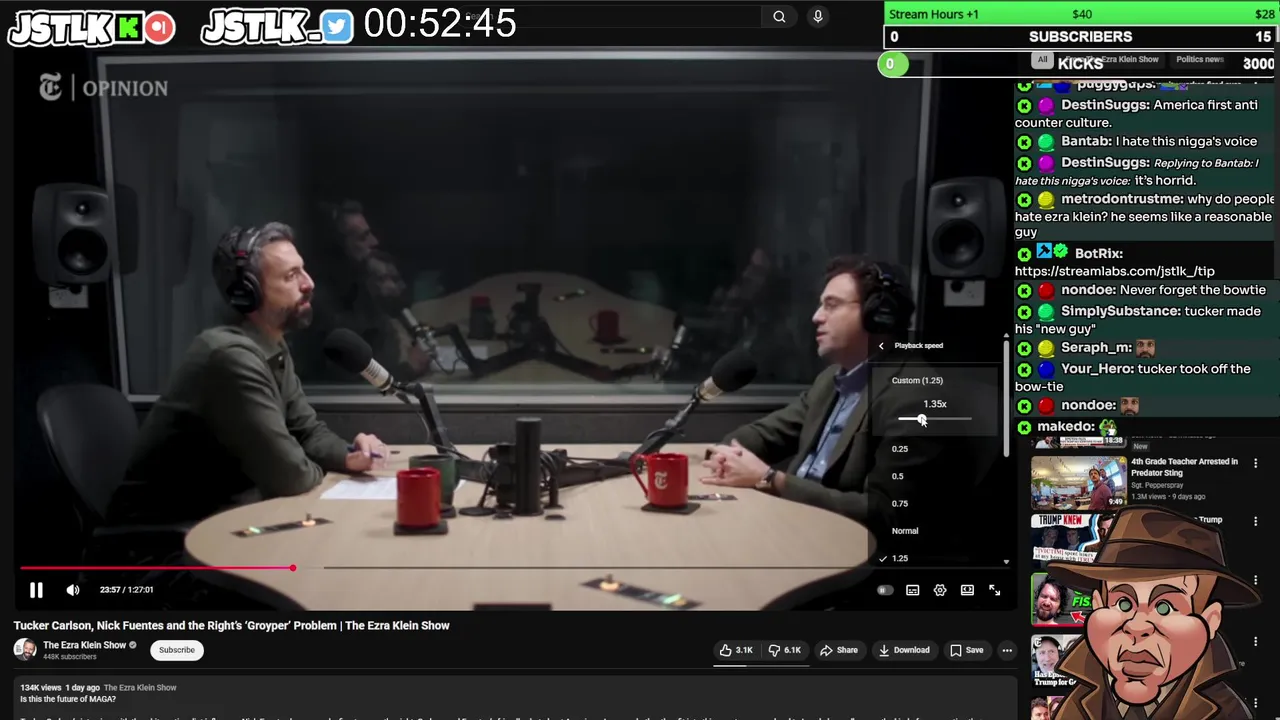
Task: Turn on subtitles with the captions icon
Action: click(912, 590)
